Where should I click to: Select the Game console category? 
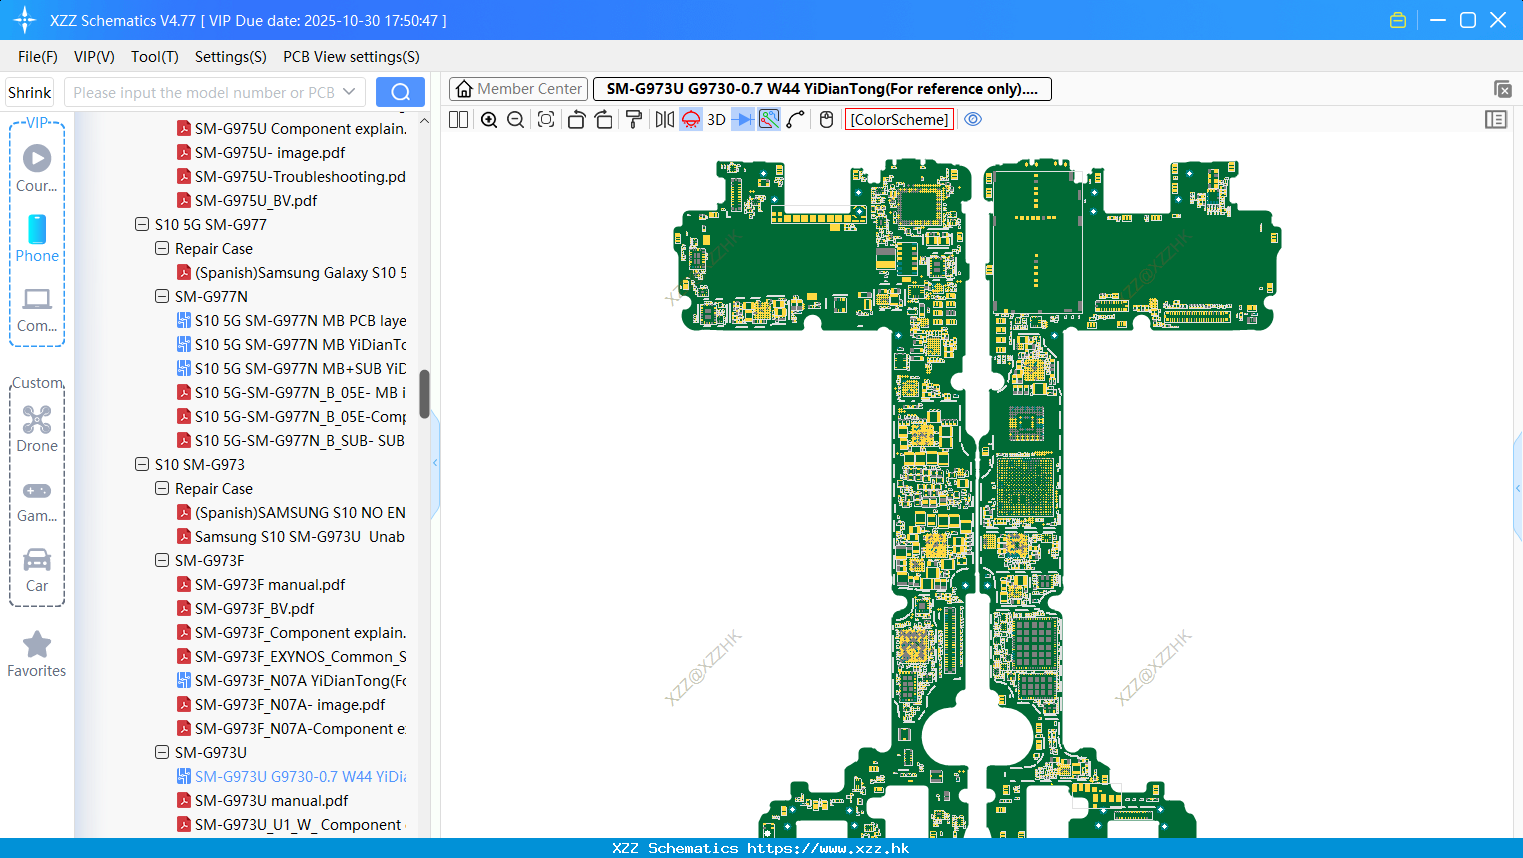(x=37, y=500)
